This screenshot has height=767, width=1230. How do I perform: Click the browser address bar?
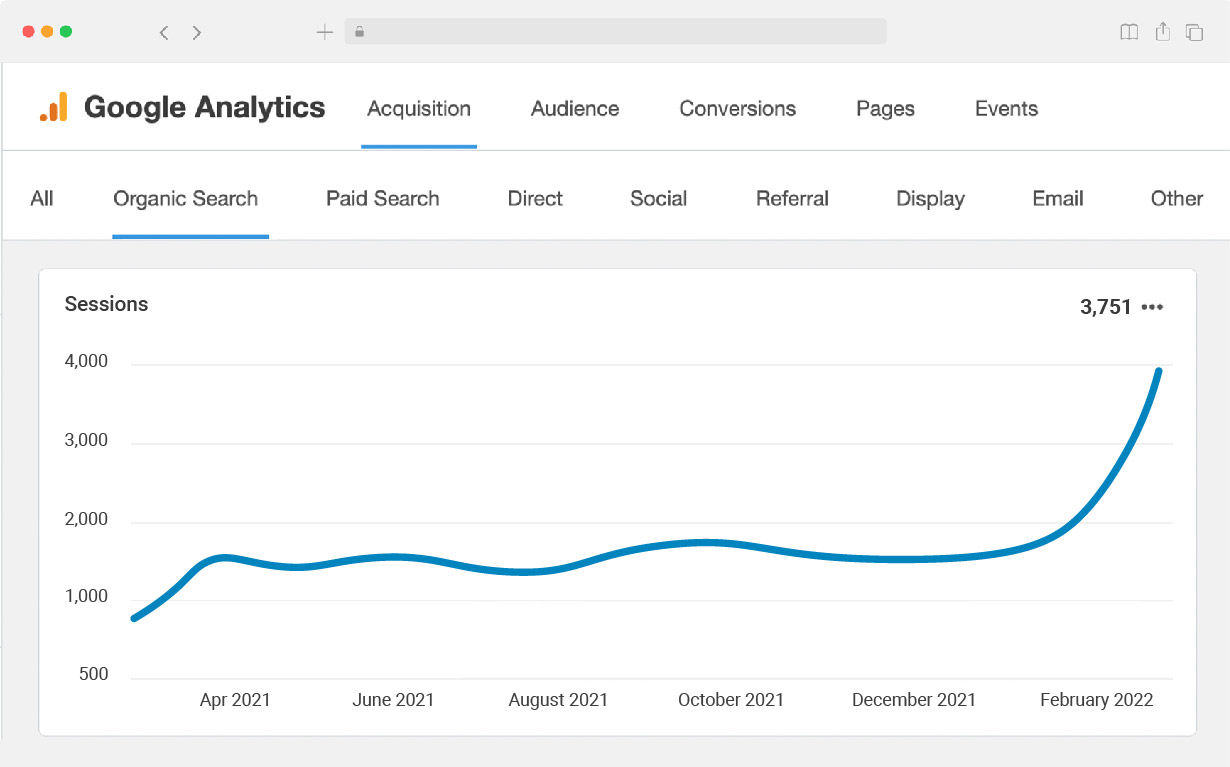click(x=615, y=32)
